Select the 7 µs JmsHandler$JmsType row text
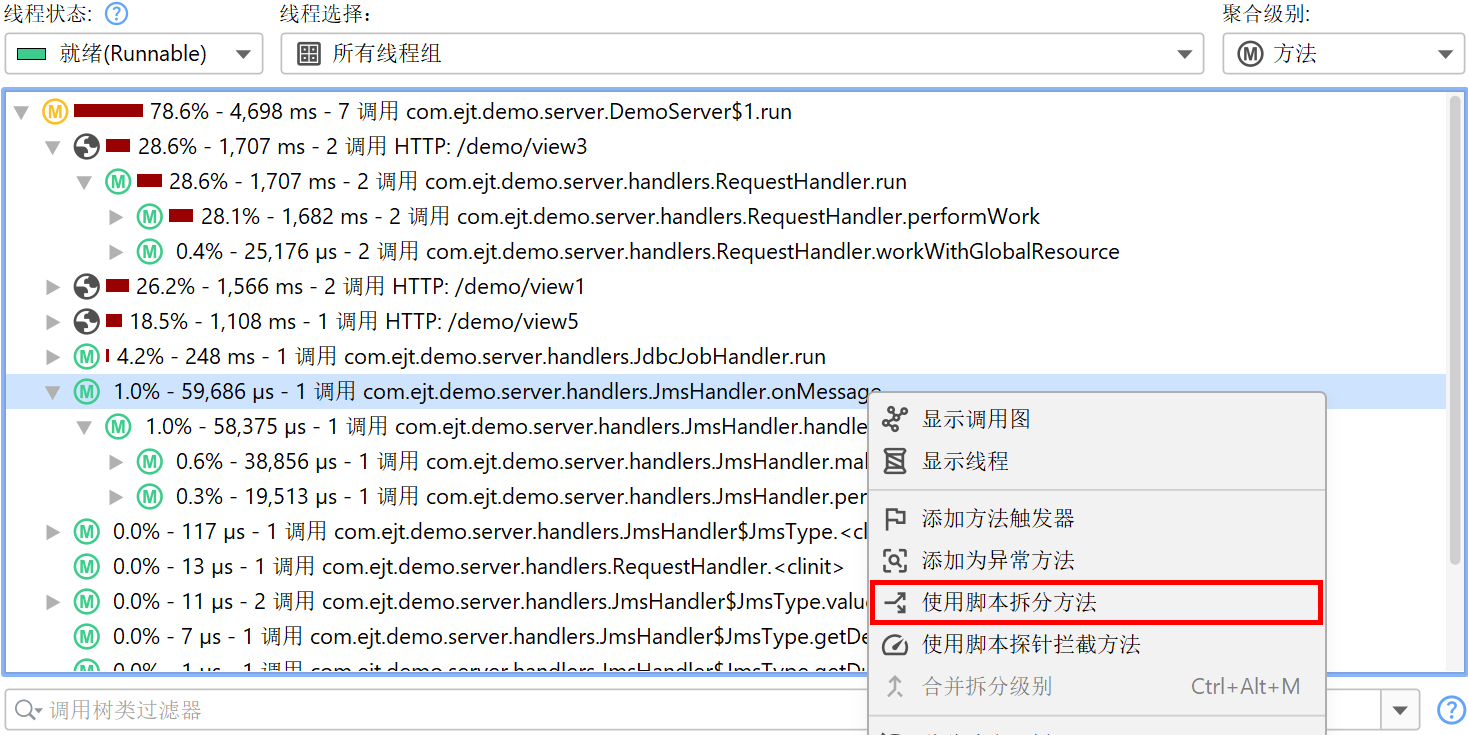The image size is (1468, 735). tap(489, 636)
